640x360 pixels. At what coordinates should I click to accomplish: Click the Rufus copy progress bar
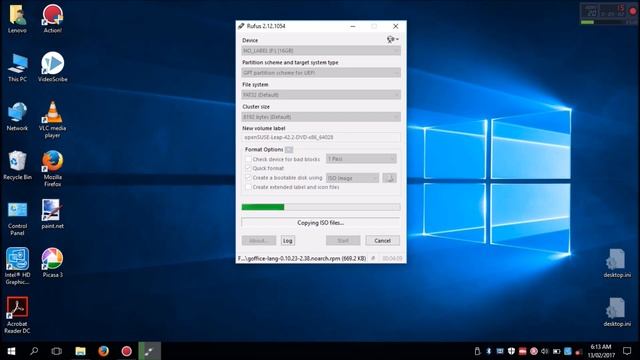point(321,207)
